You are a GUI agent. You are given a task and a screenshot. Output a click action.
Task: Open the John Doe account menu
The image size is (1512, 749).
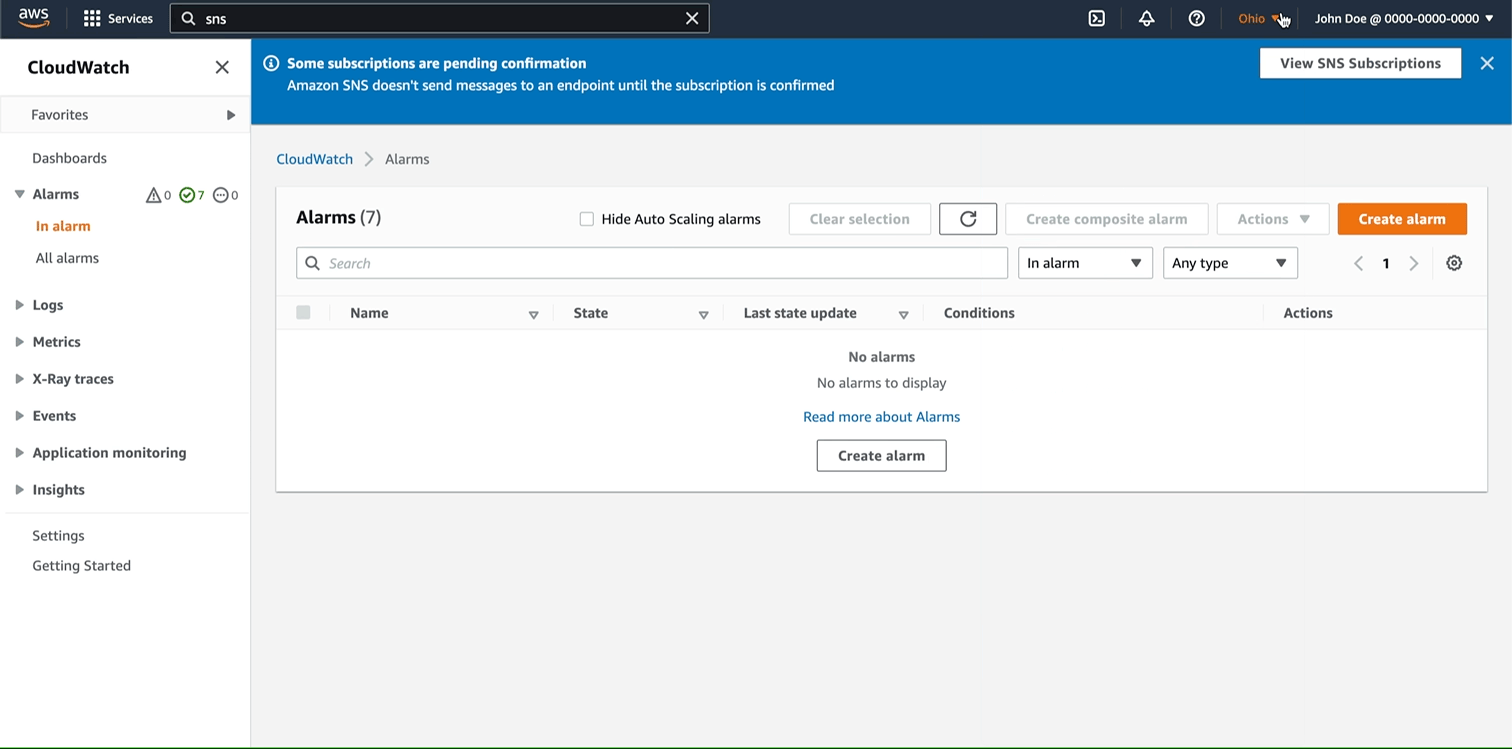coord(1397,18)
